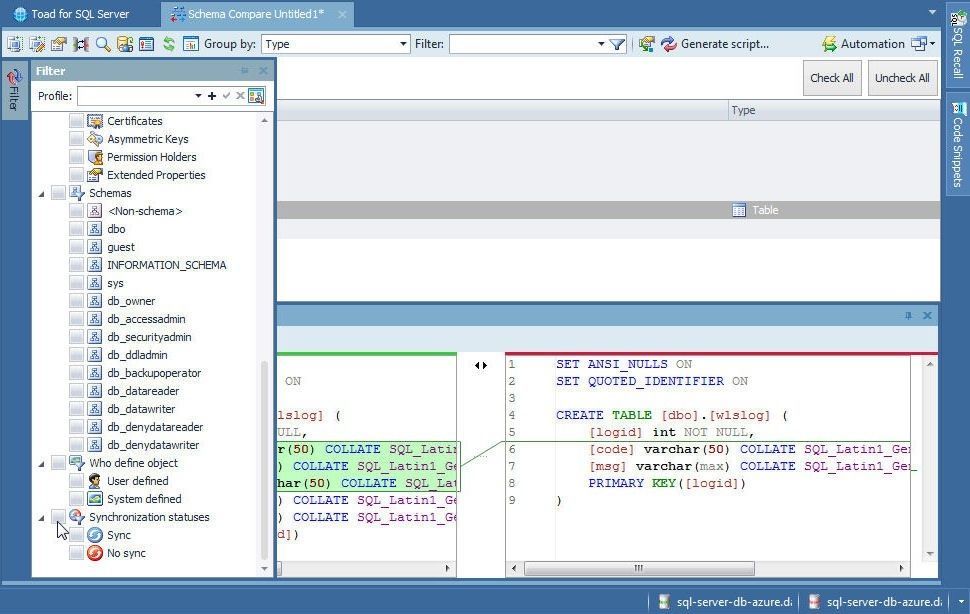This screenshot has width=970, height=614.
Task: Click the report chart toolbar icon
Action: (x=191, y=44)
